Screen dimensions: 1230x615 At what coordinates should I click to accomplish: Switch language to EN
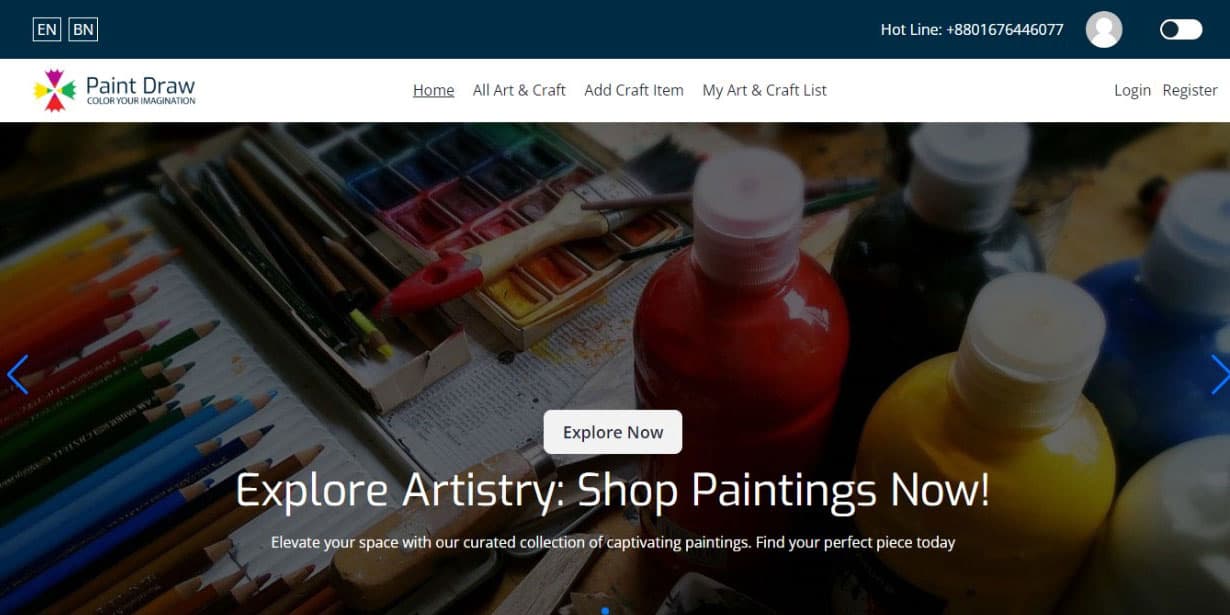(x=47, y=29)
